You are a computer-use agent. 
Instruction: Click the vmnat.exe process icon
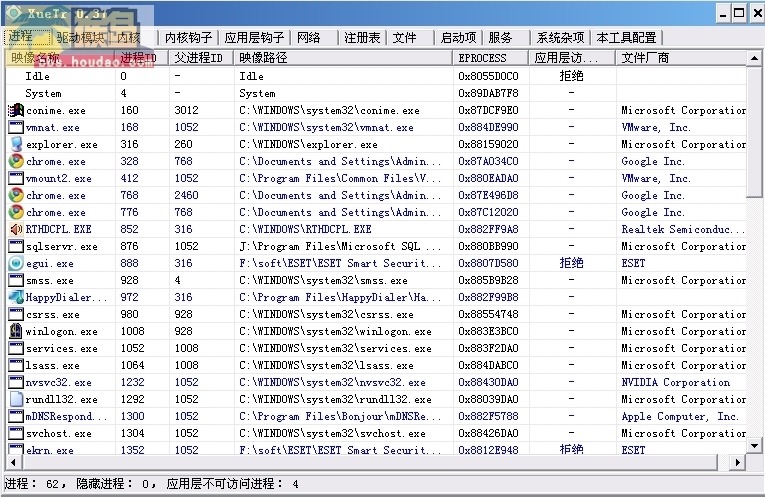[x=16, y=127]
